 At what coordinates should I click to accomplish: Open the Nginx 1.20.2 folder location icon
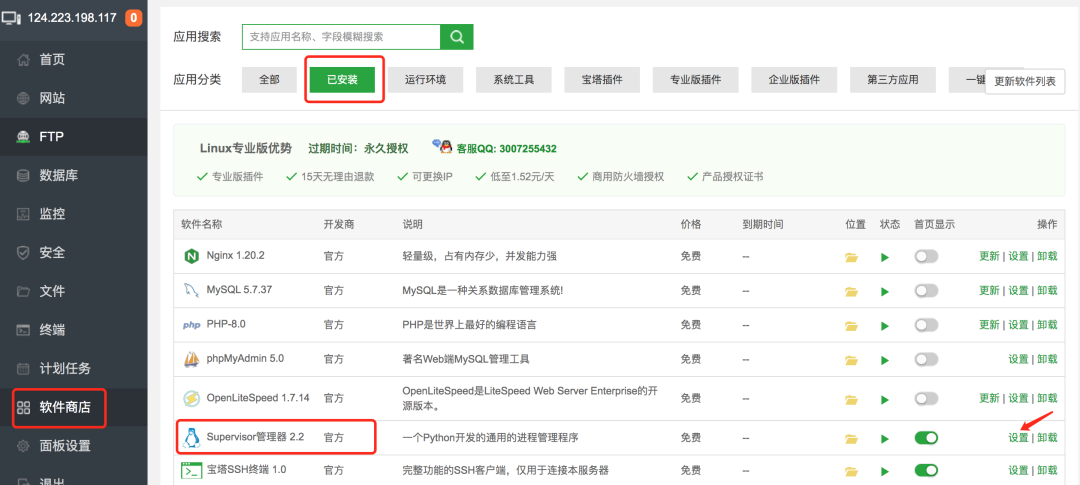pyautogui.click(x=852, y=257)
